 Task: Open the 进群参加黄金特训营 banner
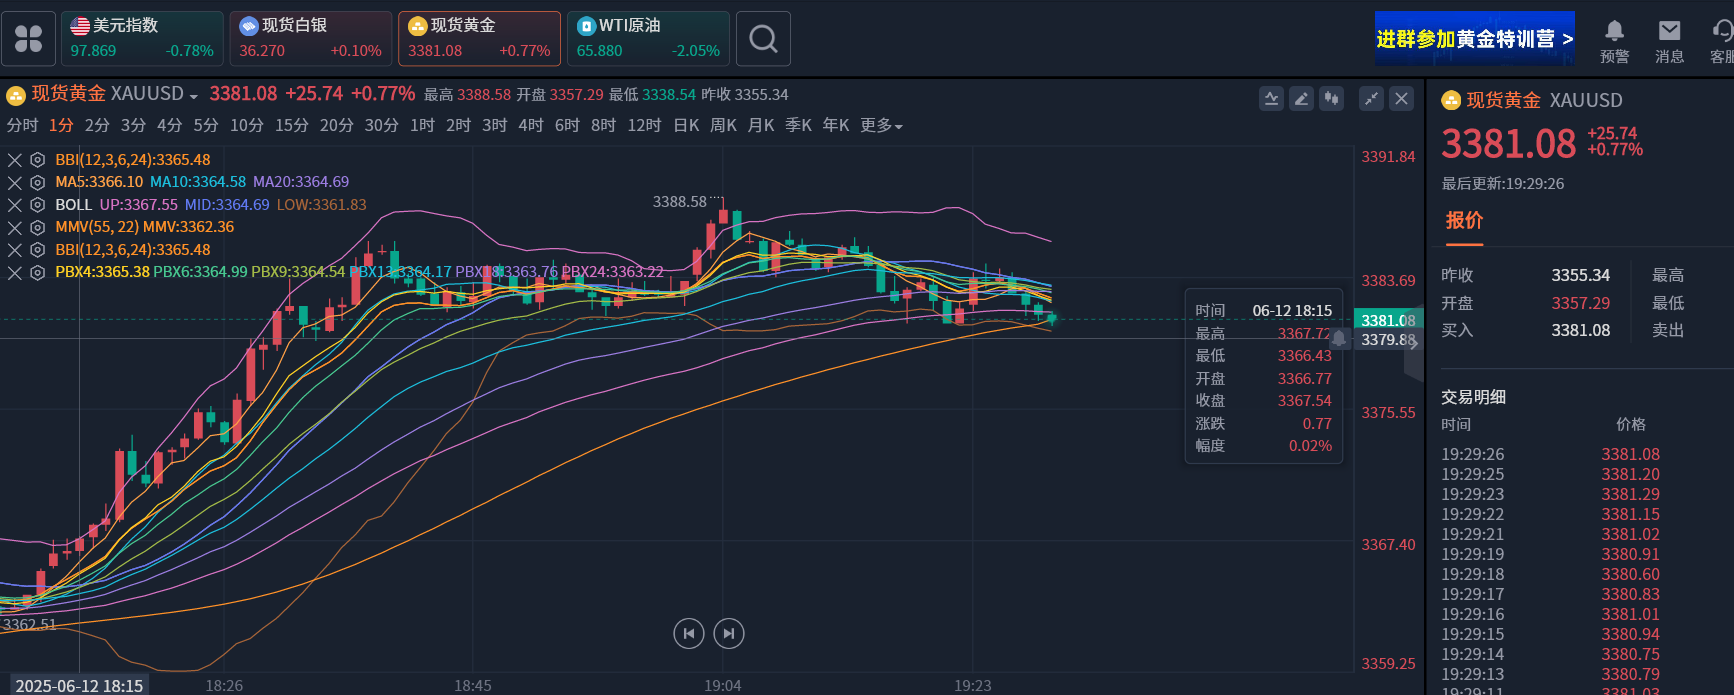(1475, 39)
